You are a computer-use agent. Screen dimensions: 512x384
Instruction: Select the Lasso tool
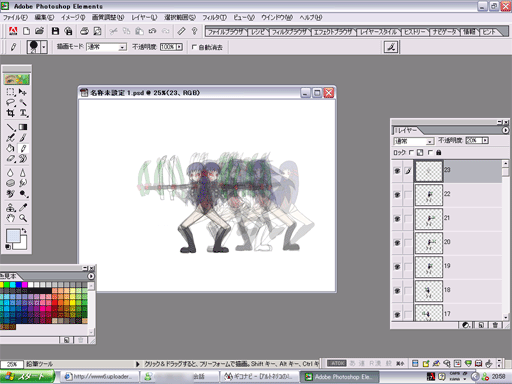click(10, 102)
